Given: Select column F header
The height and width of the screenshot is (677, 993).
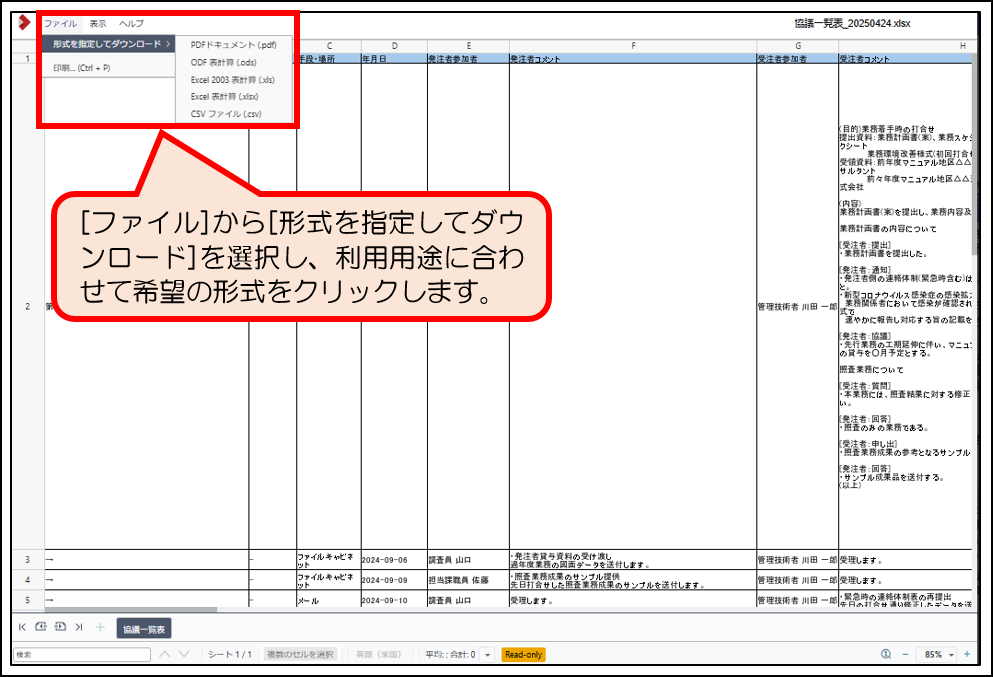Looking at the screenshot, I should [633, 46].
